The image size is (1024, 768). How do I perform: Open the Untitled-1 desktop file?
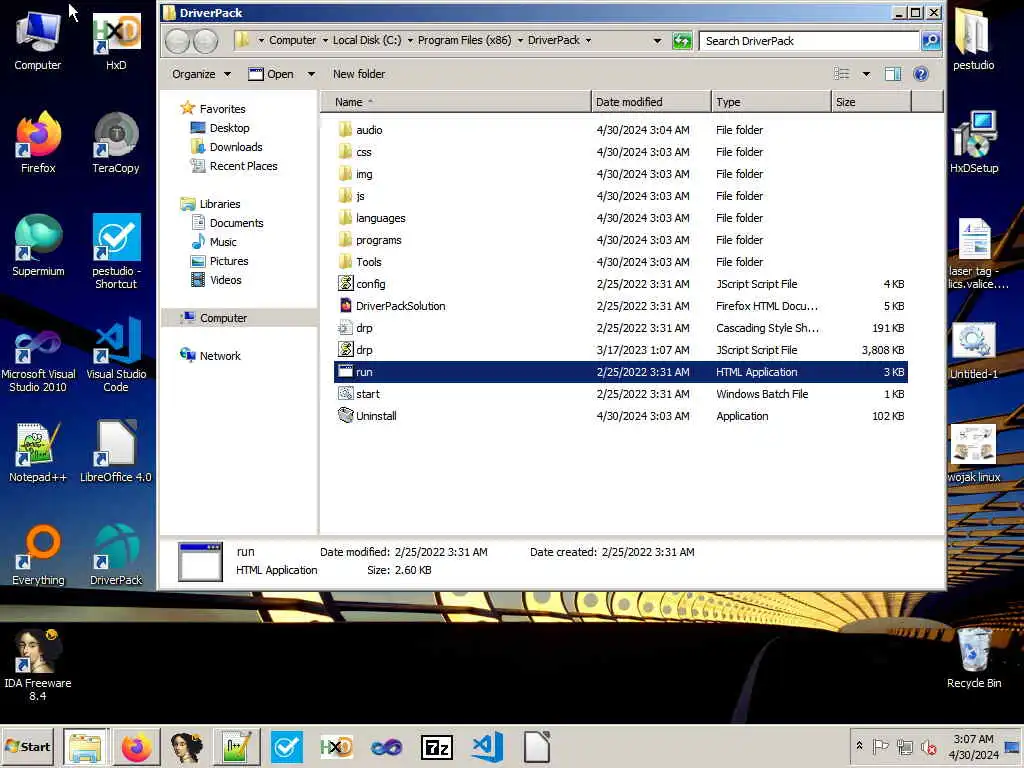(x=974, y=351)
